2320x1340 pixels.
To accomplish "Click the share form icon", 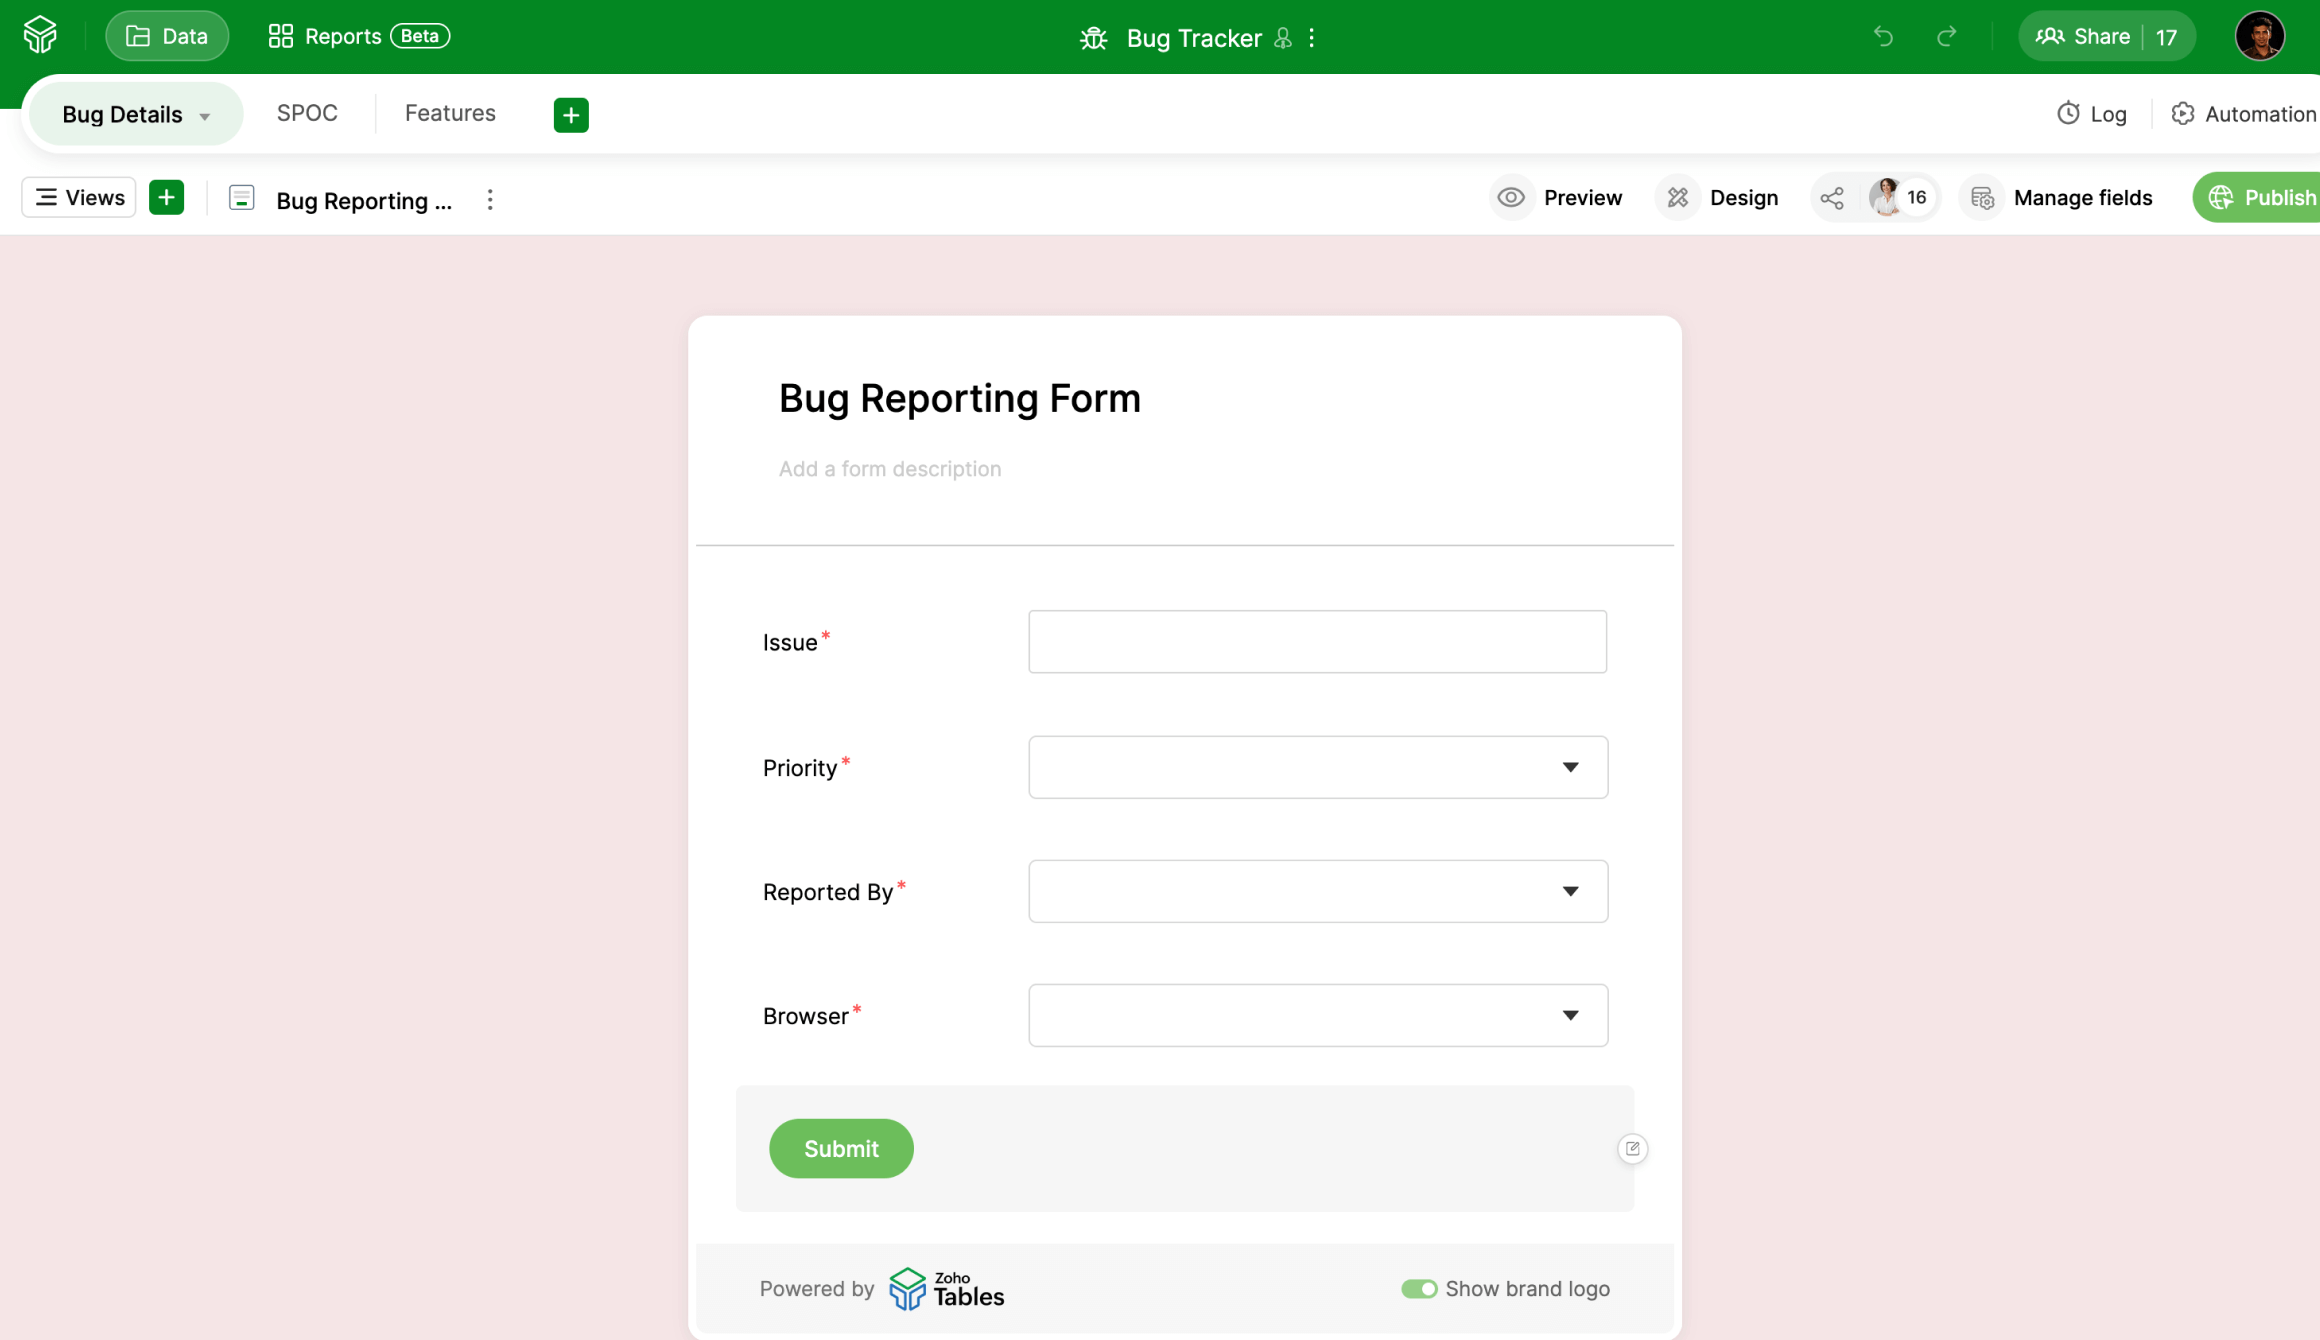I will (x=1832, y=198).
